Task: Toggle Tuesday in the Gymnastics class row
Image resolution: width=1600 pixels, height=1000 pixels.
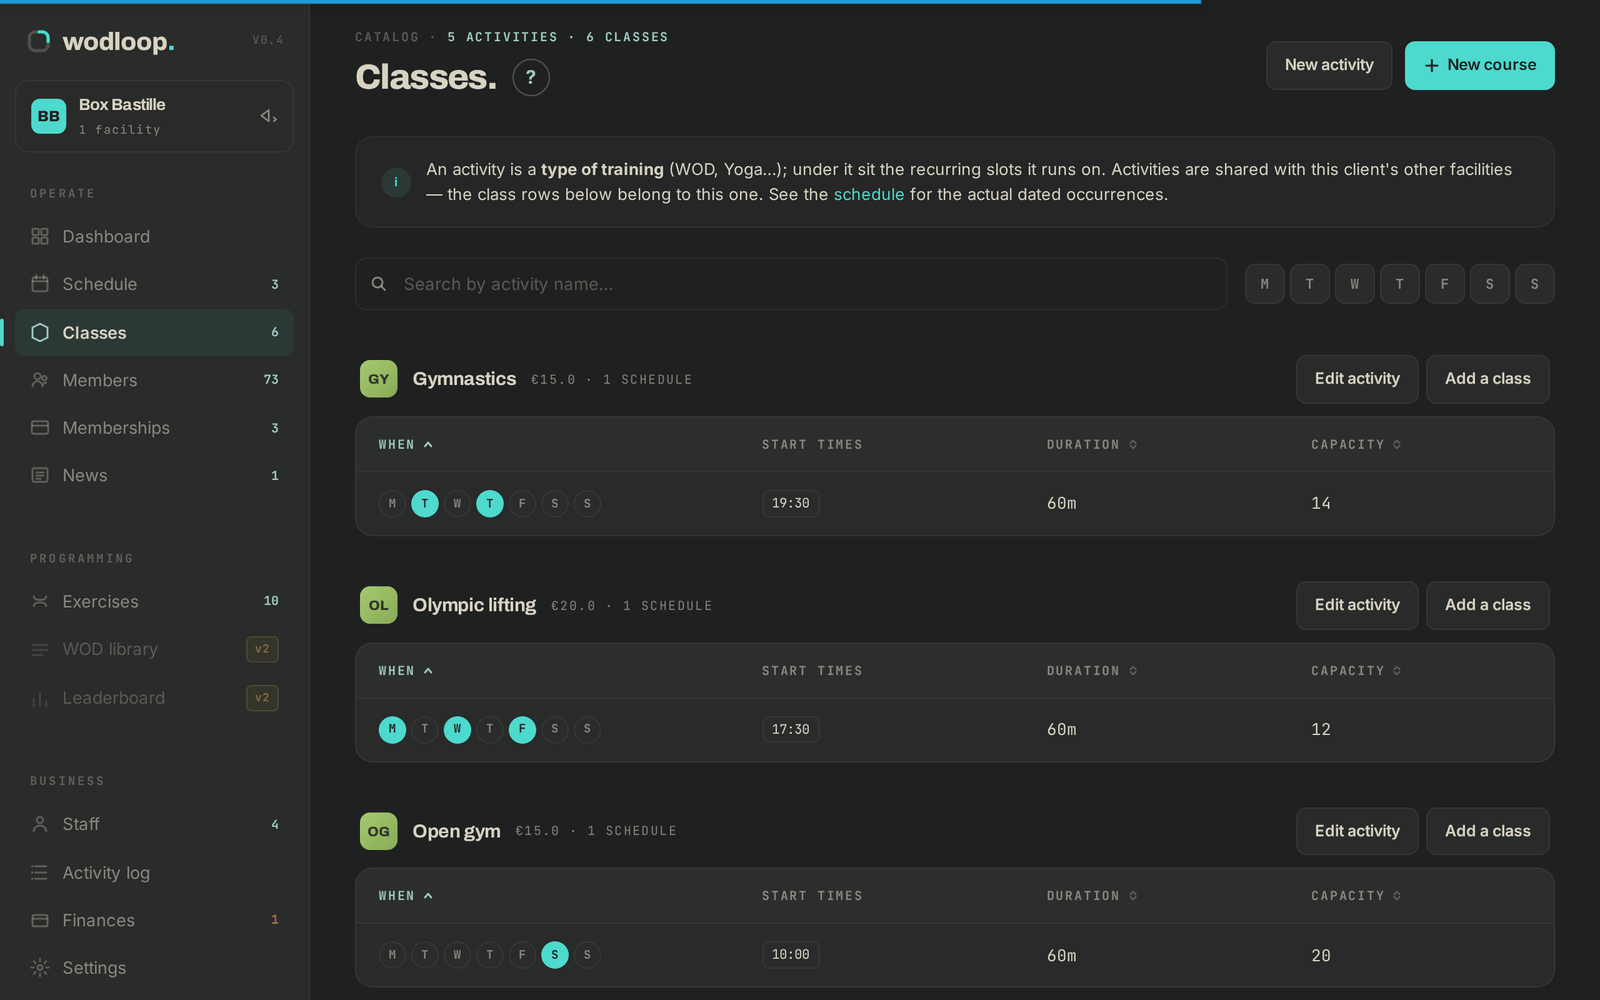Action: (x=425, y=503)
